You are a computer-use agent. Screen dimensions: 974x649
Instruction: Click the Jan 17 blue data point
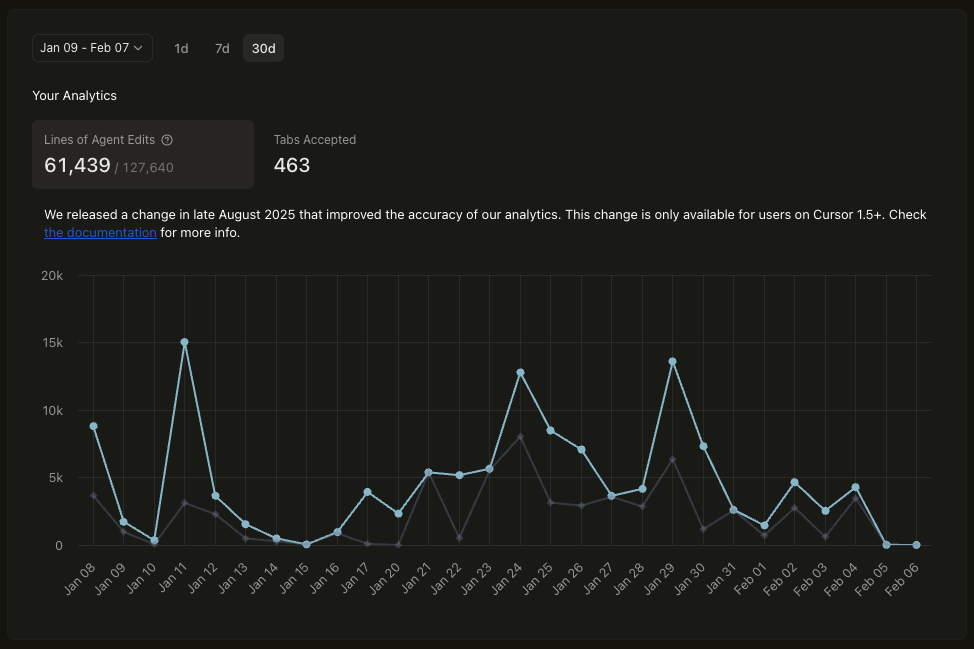368,492
